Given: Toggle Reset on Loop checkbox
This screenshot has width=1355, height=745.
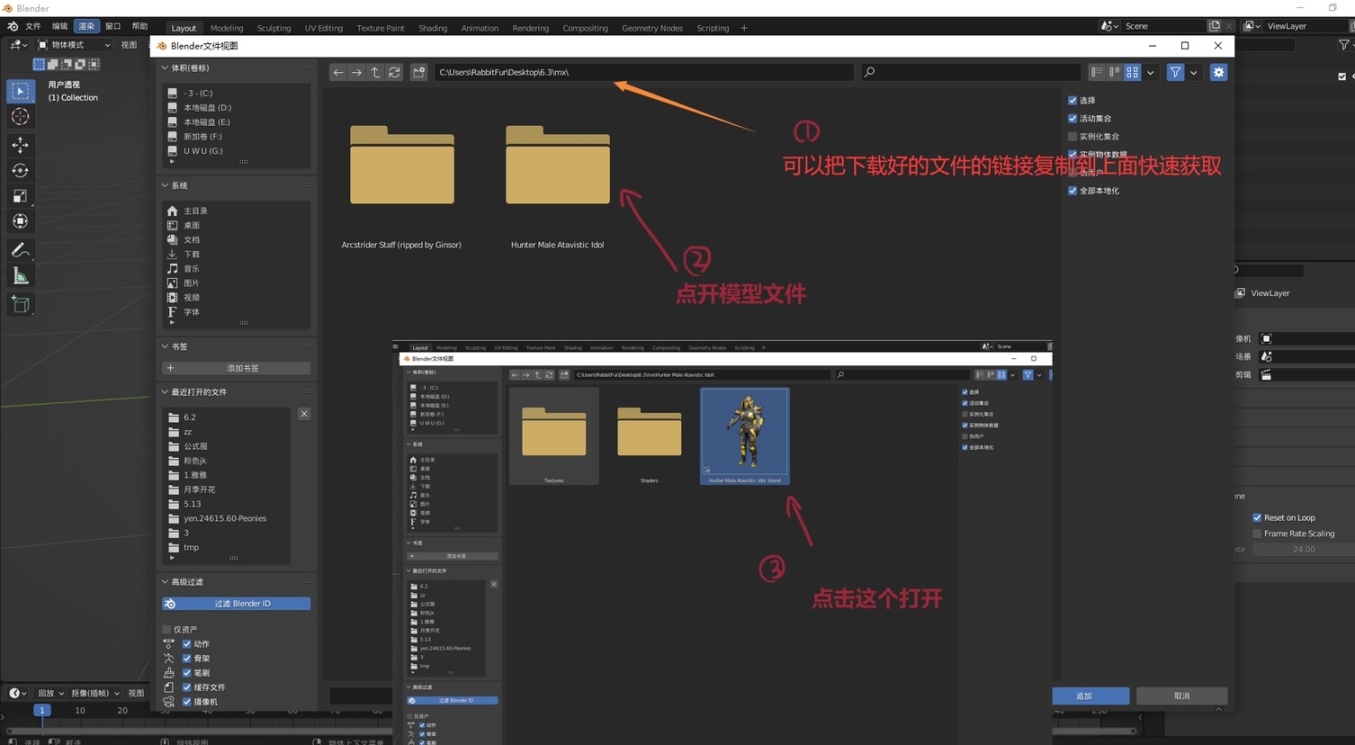Looking at the screenshot, I should click(1257, 517).
